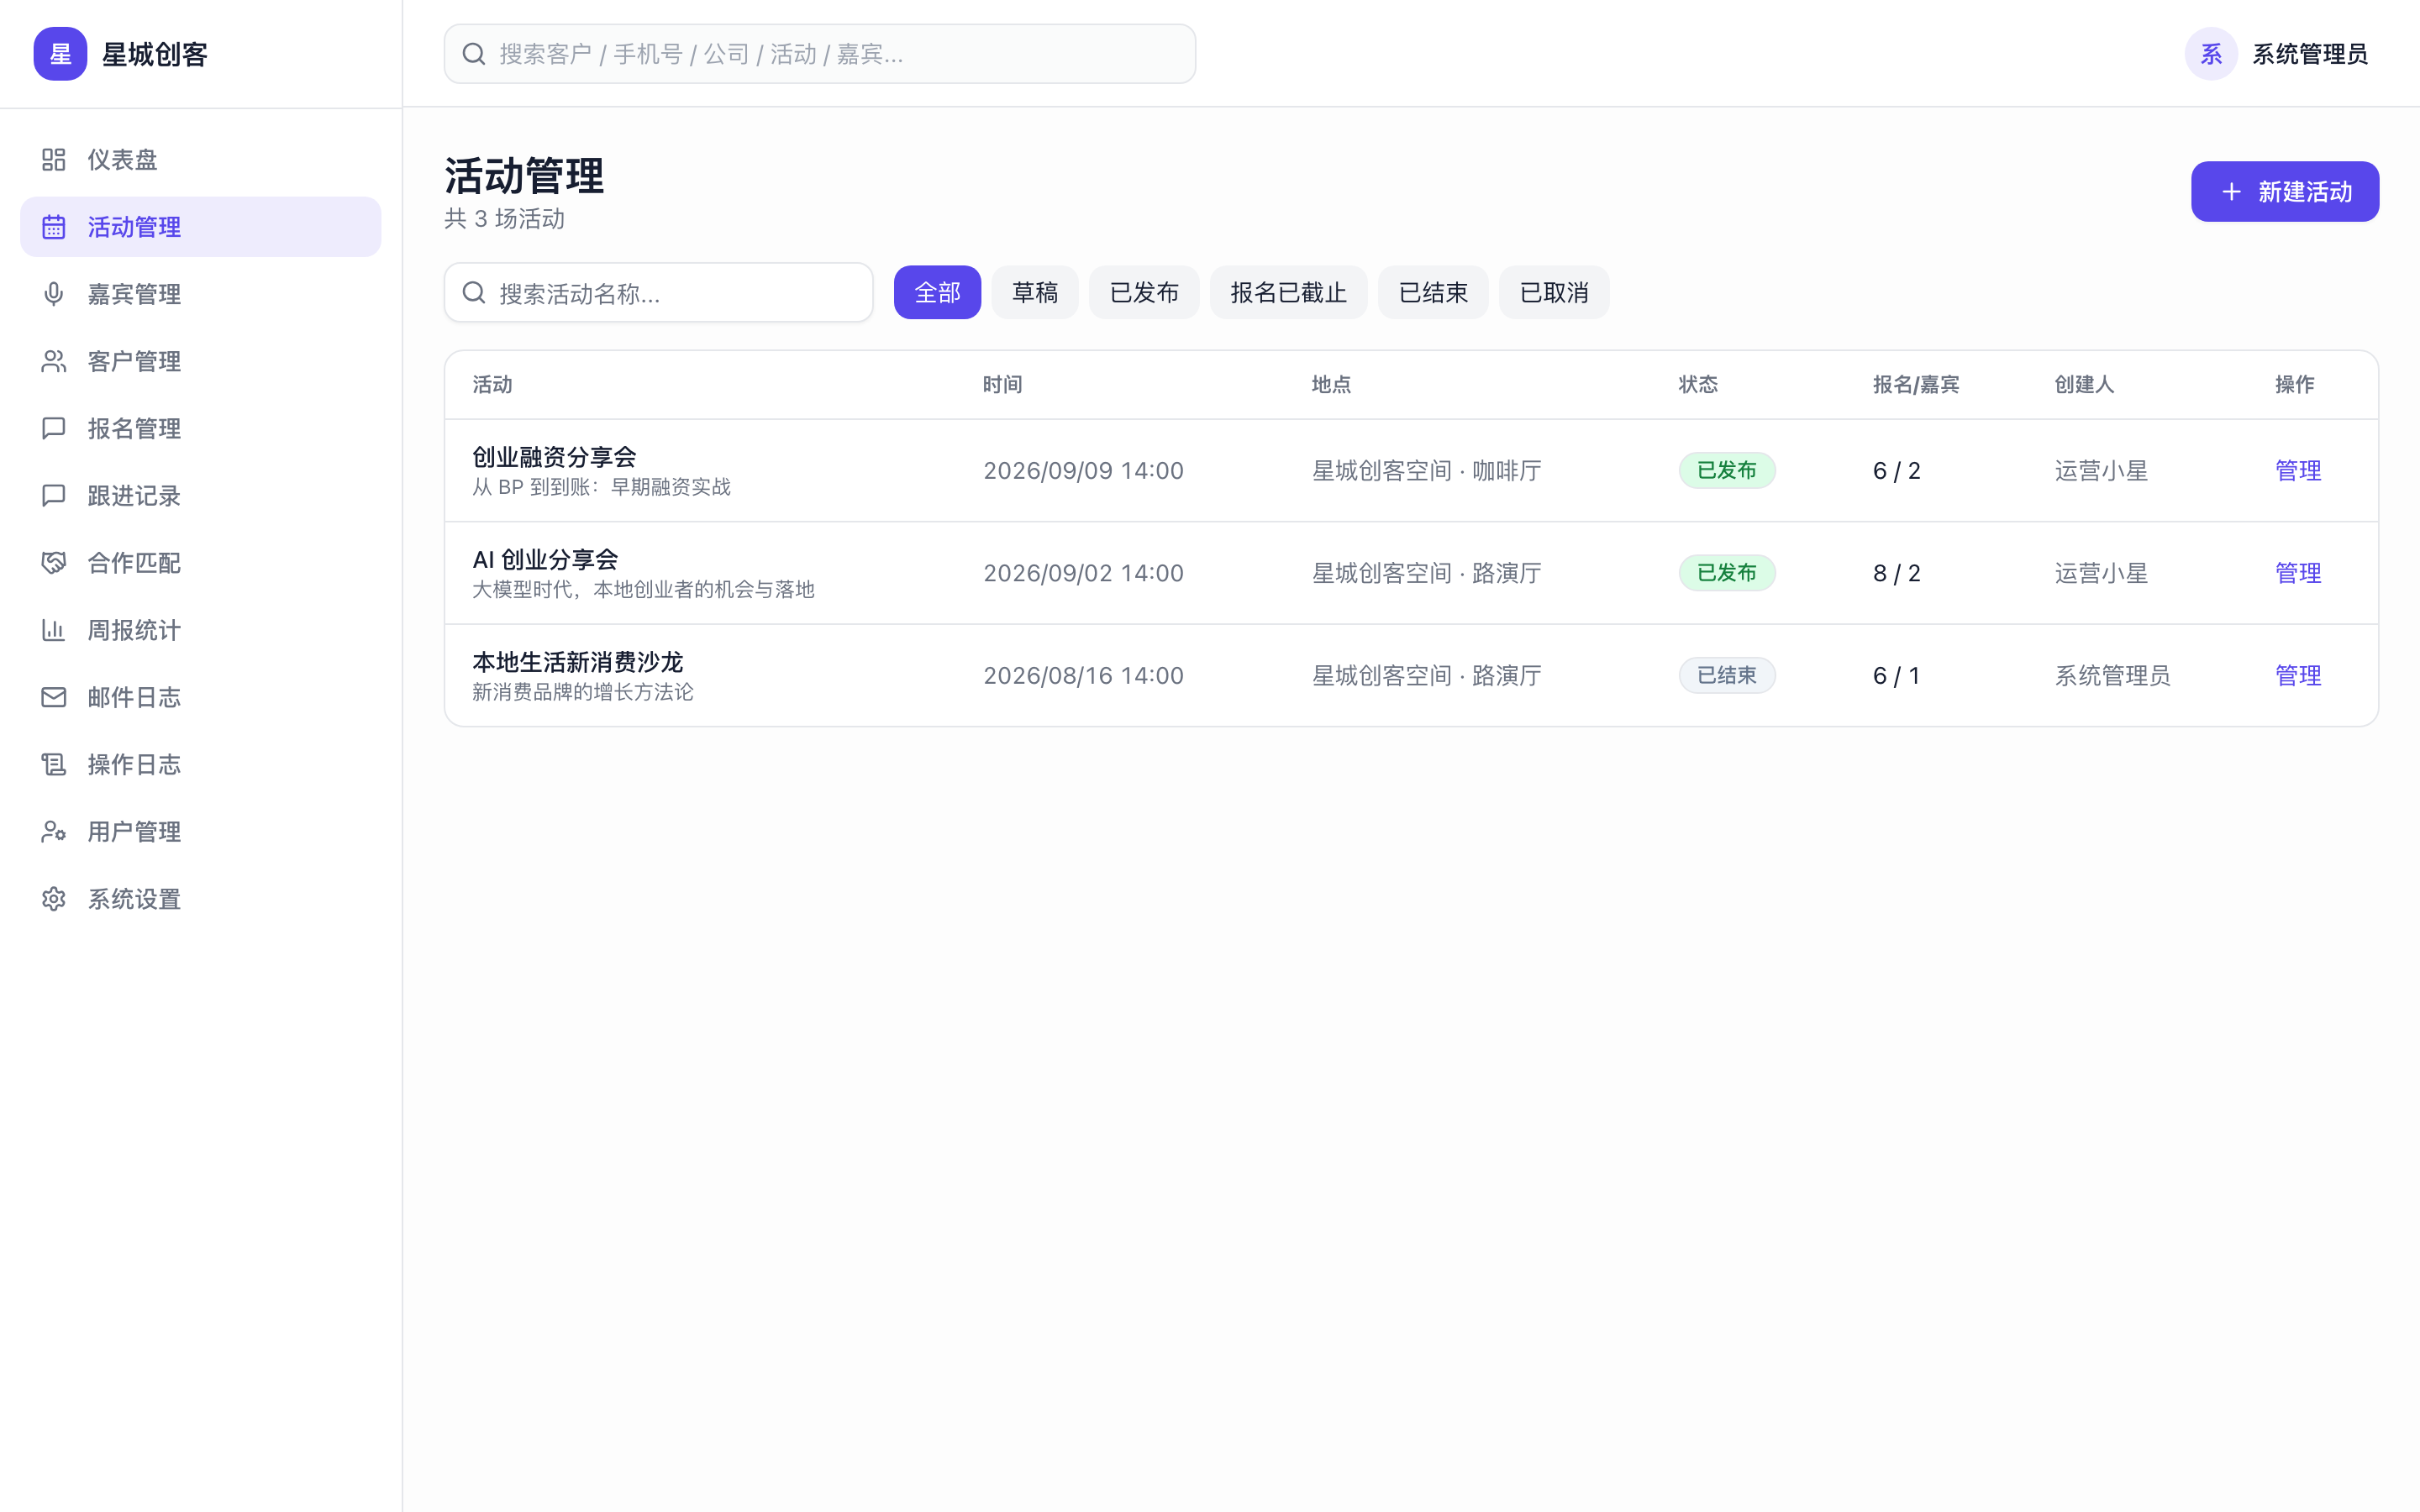This screenshot has width=2420, height=1512.
Task: Click the 6 / 1 signup count
Action: click(x=1896, y=675)
